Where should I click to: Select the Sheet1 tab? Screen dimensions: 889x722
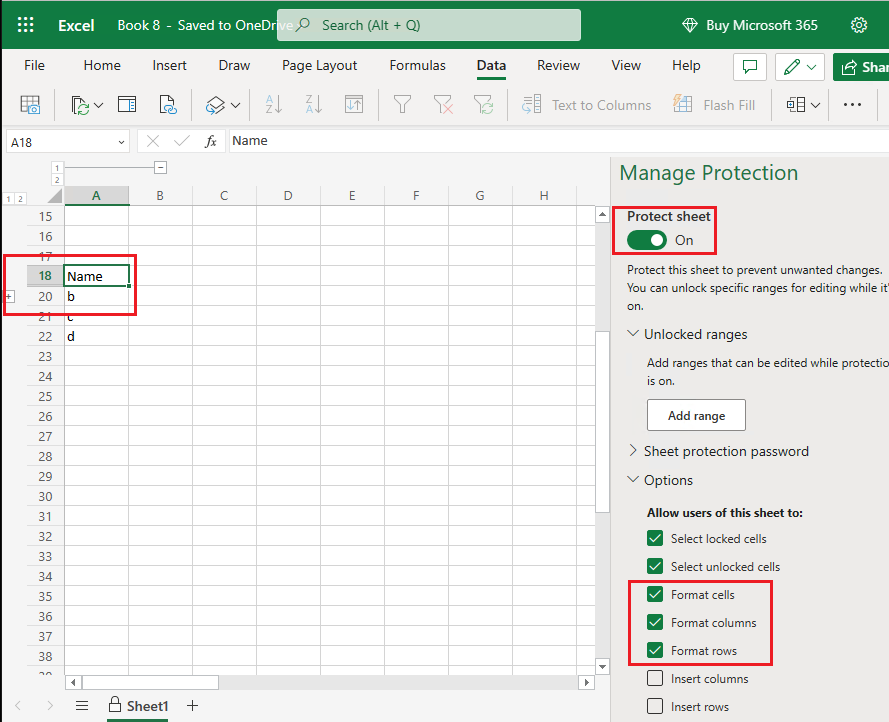click(138, 706)
